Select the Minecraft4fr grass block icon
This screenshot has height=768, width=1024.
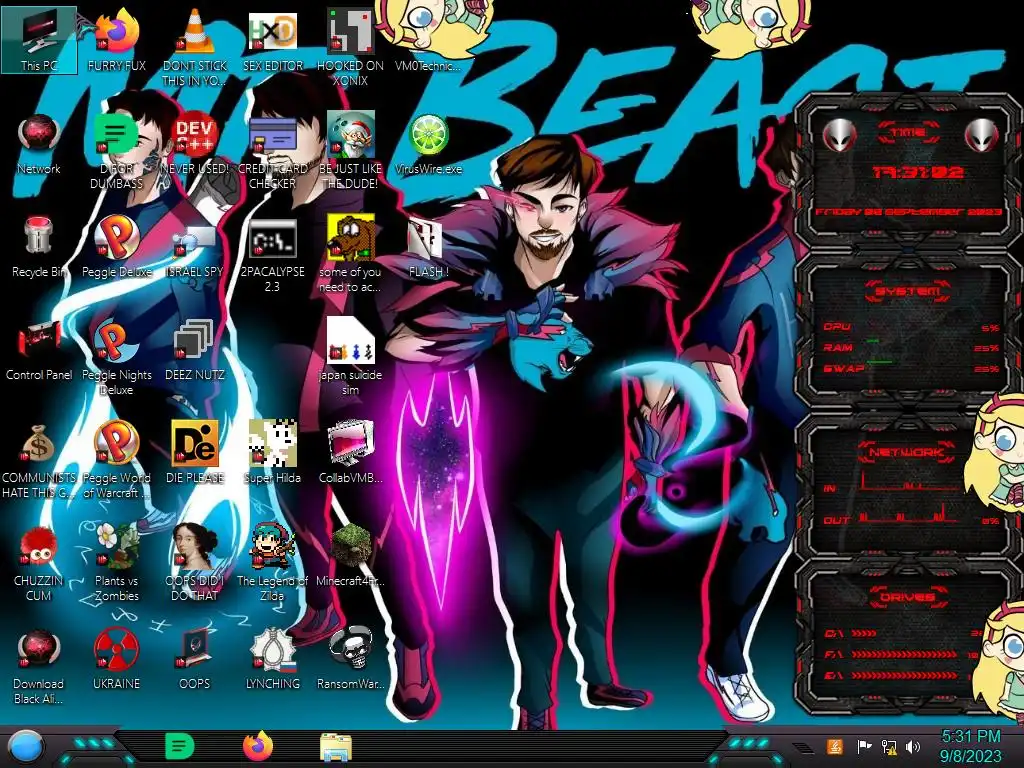click(x=351, y=555)
